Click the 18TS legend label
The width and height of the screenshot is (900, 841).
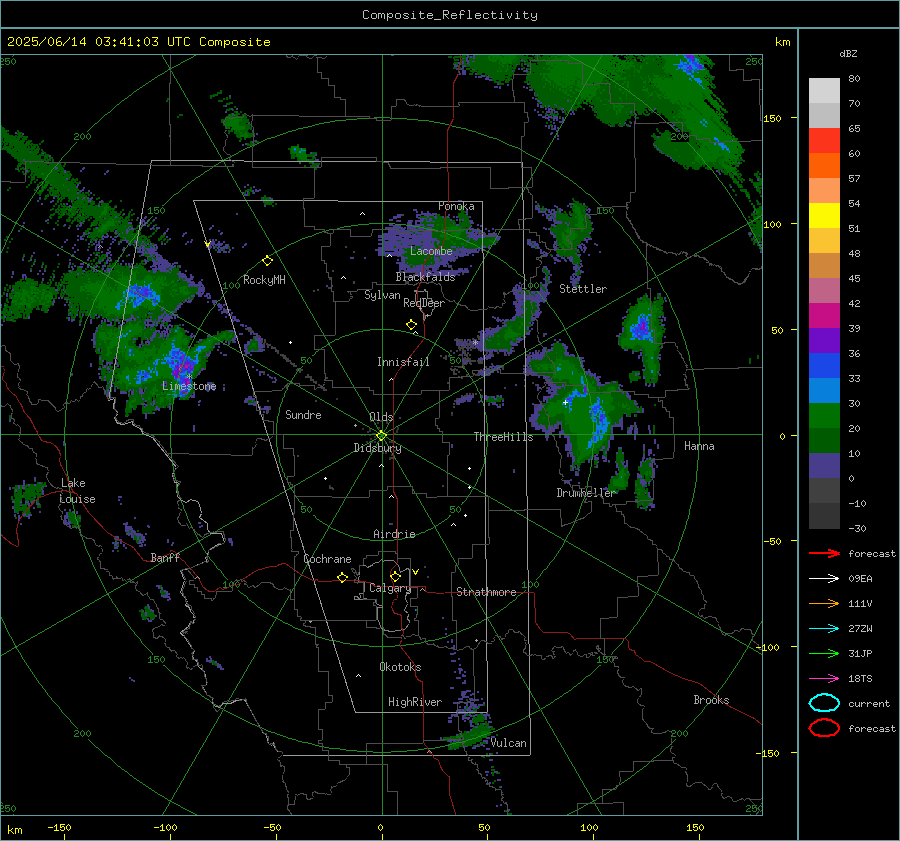[x=860, y=679]
